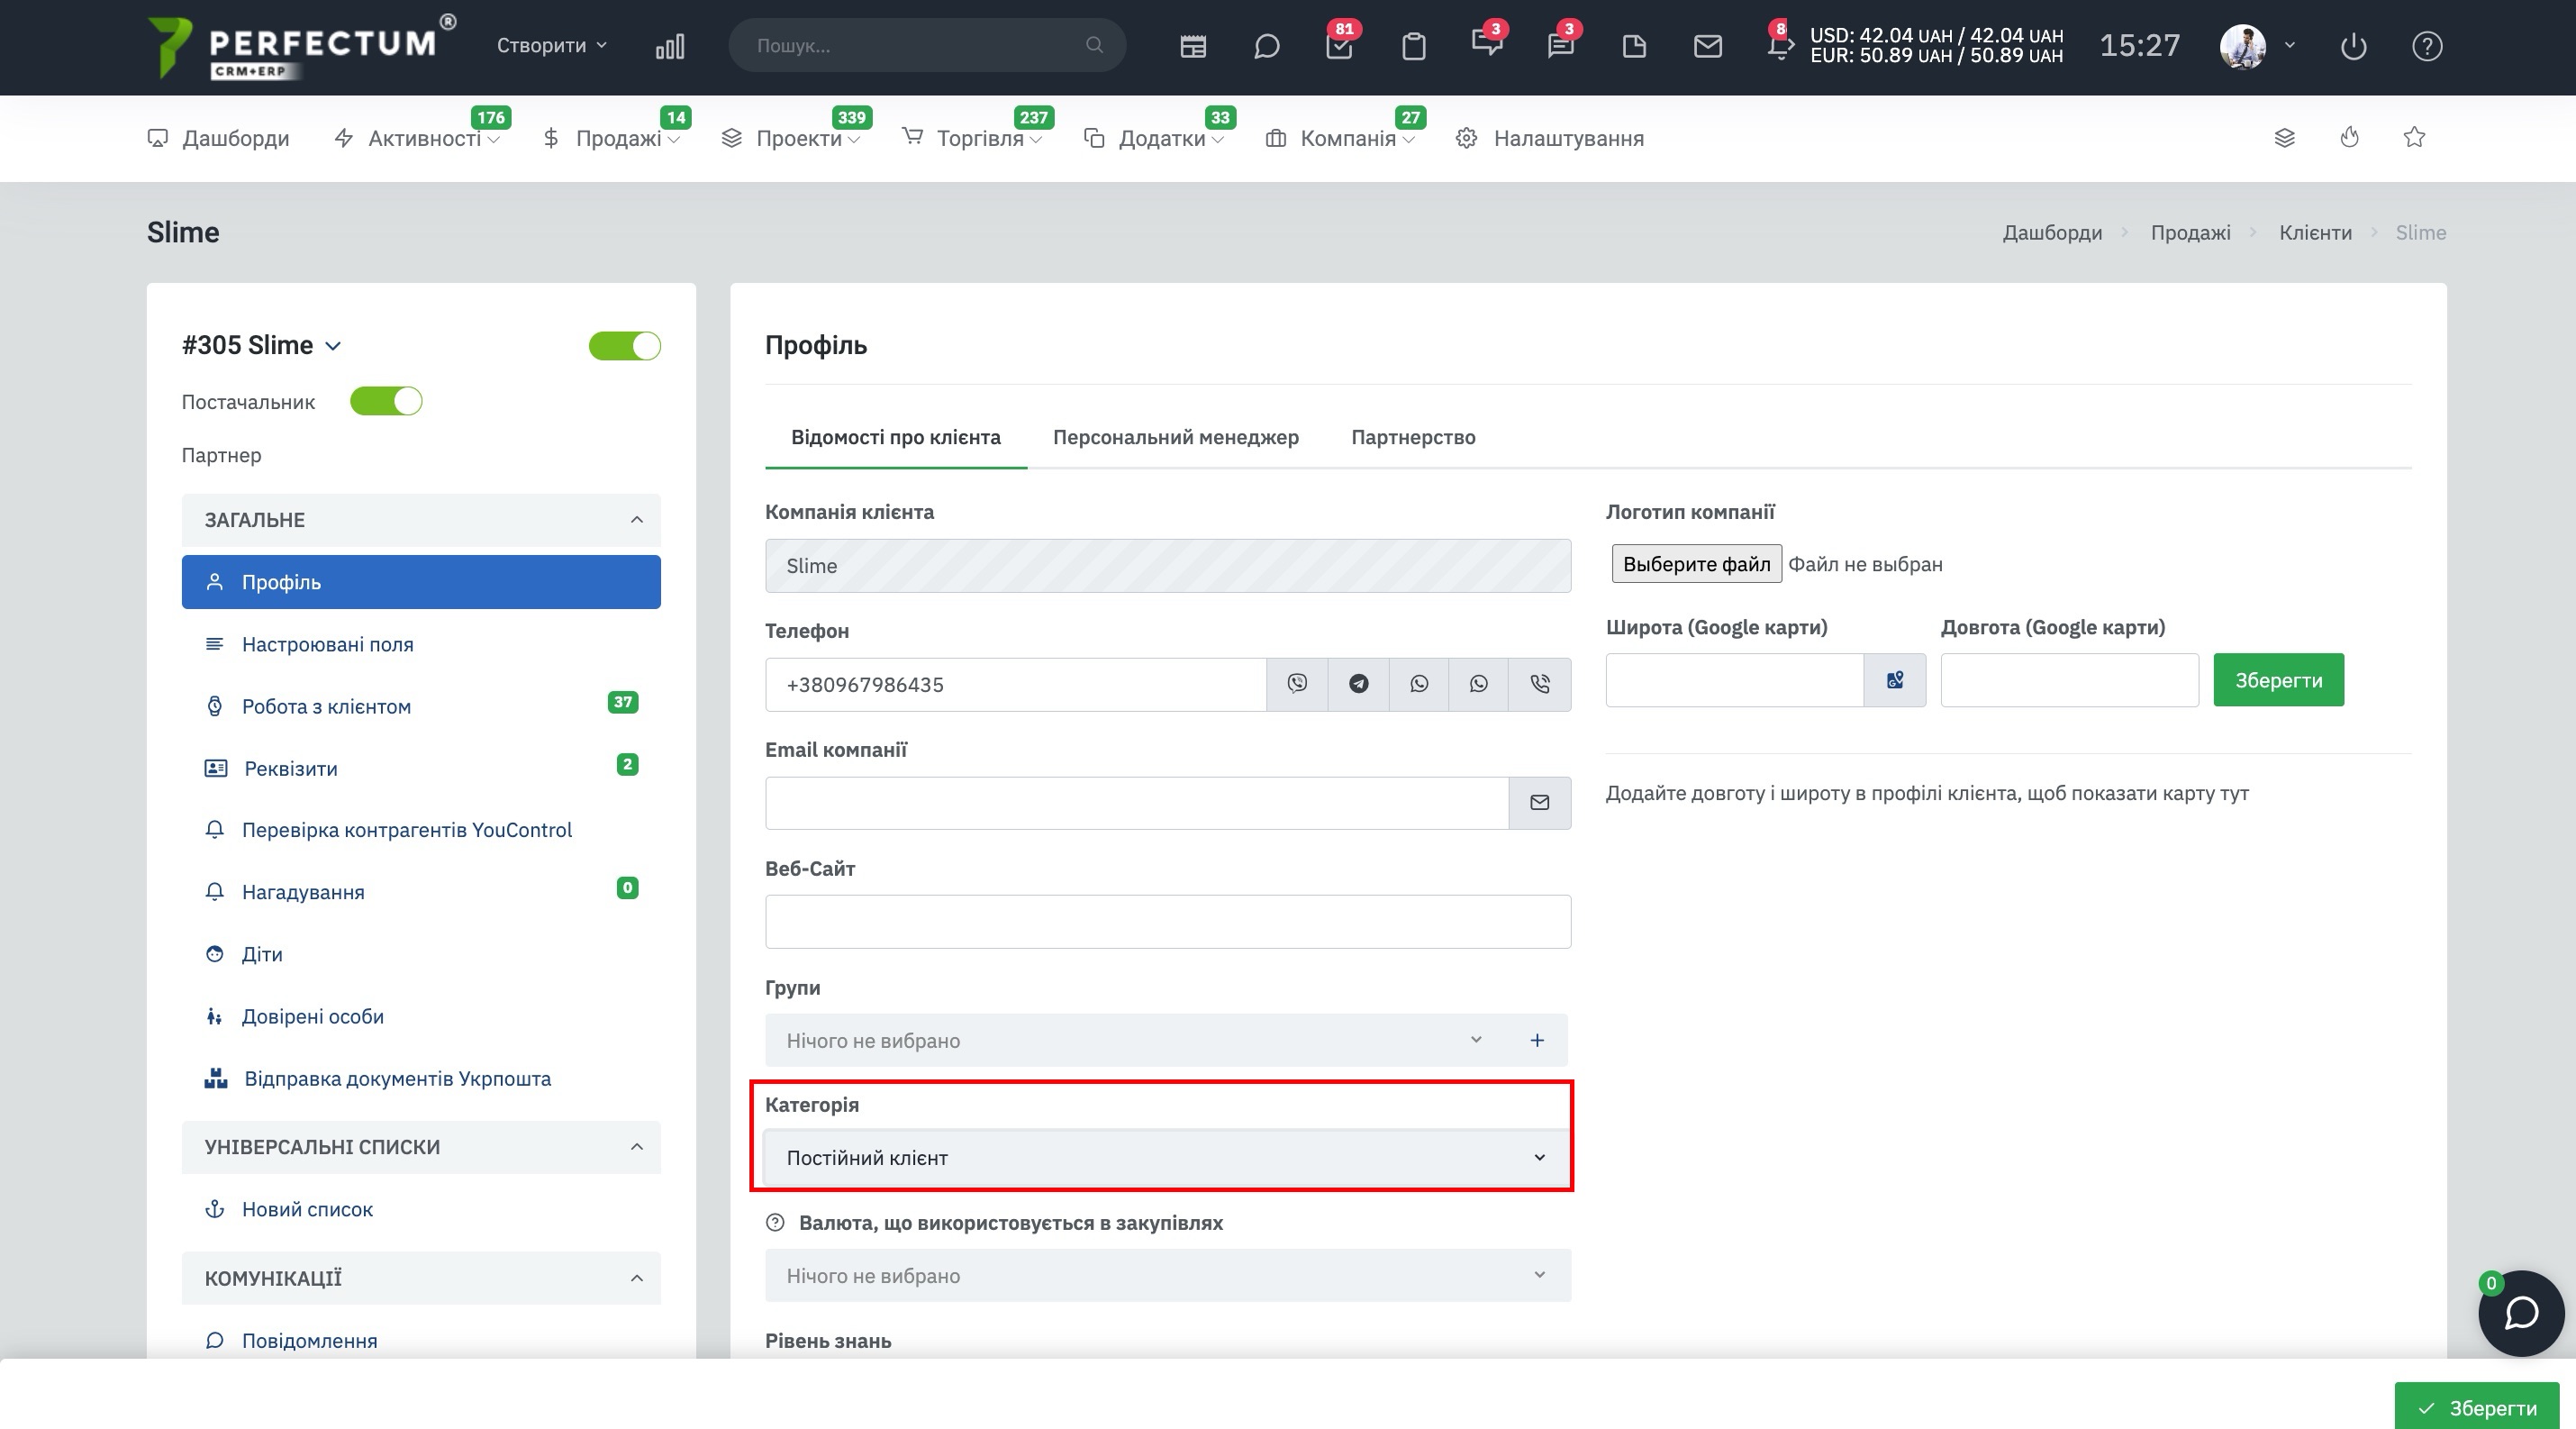Go to Дашборди in navigation
The width and height of the screenshot is (2576, 1429).
pos(218,138)
